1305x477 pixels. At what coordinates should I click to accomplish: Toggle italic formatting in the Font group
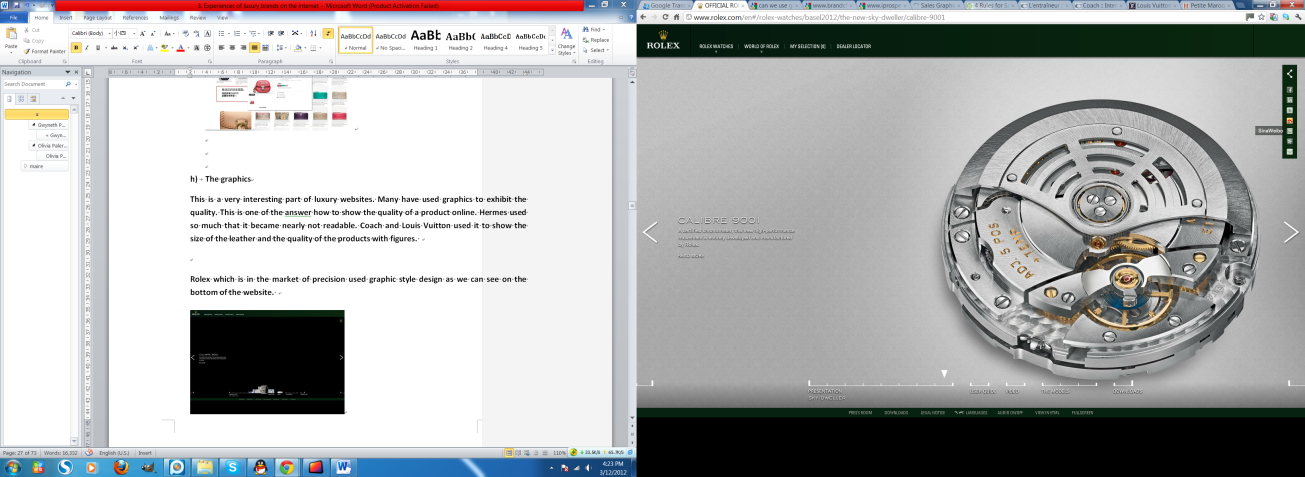tap(87, 47)
